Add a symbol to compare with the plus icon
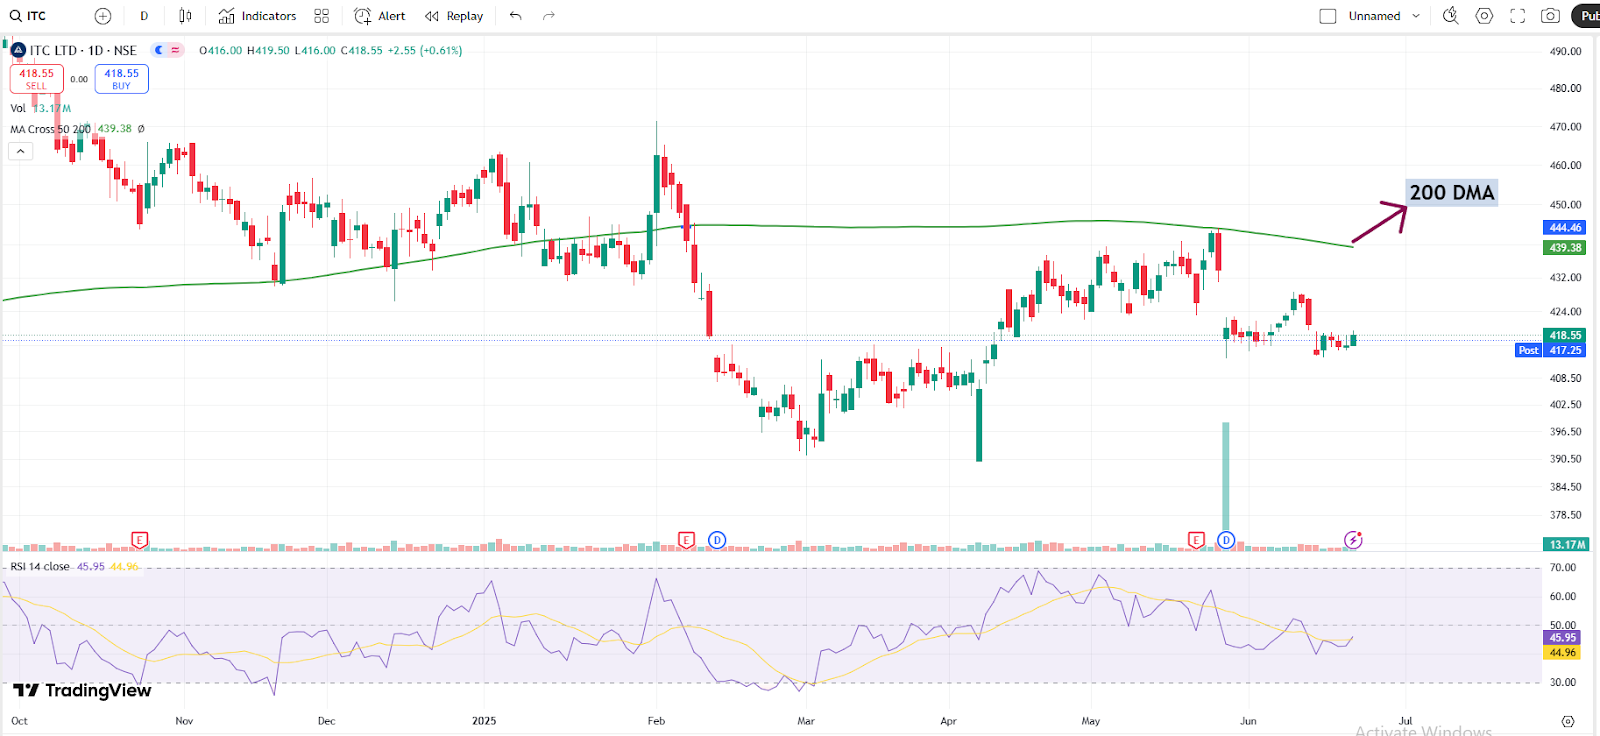The width and height of the screenshot is (1600, 736). click(103, 16)
